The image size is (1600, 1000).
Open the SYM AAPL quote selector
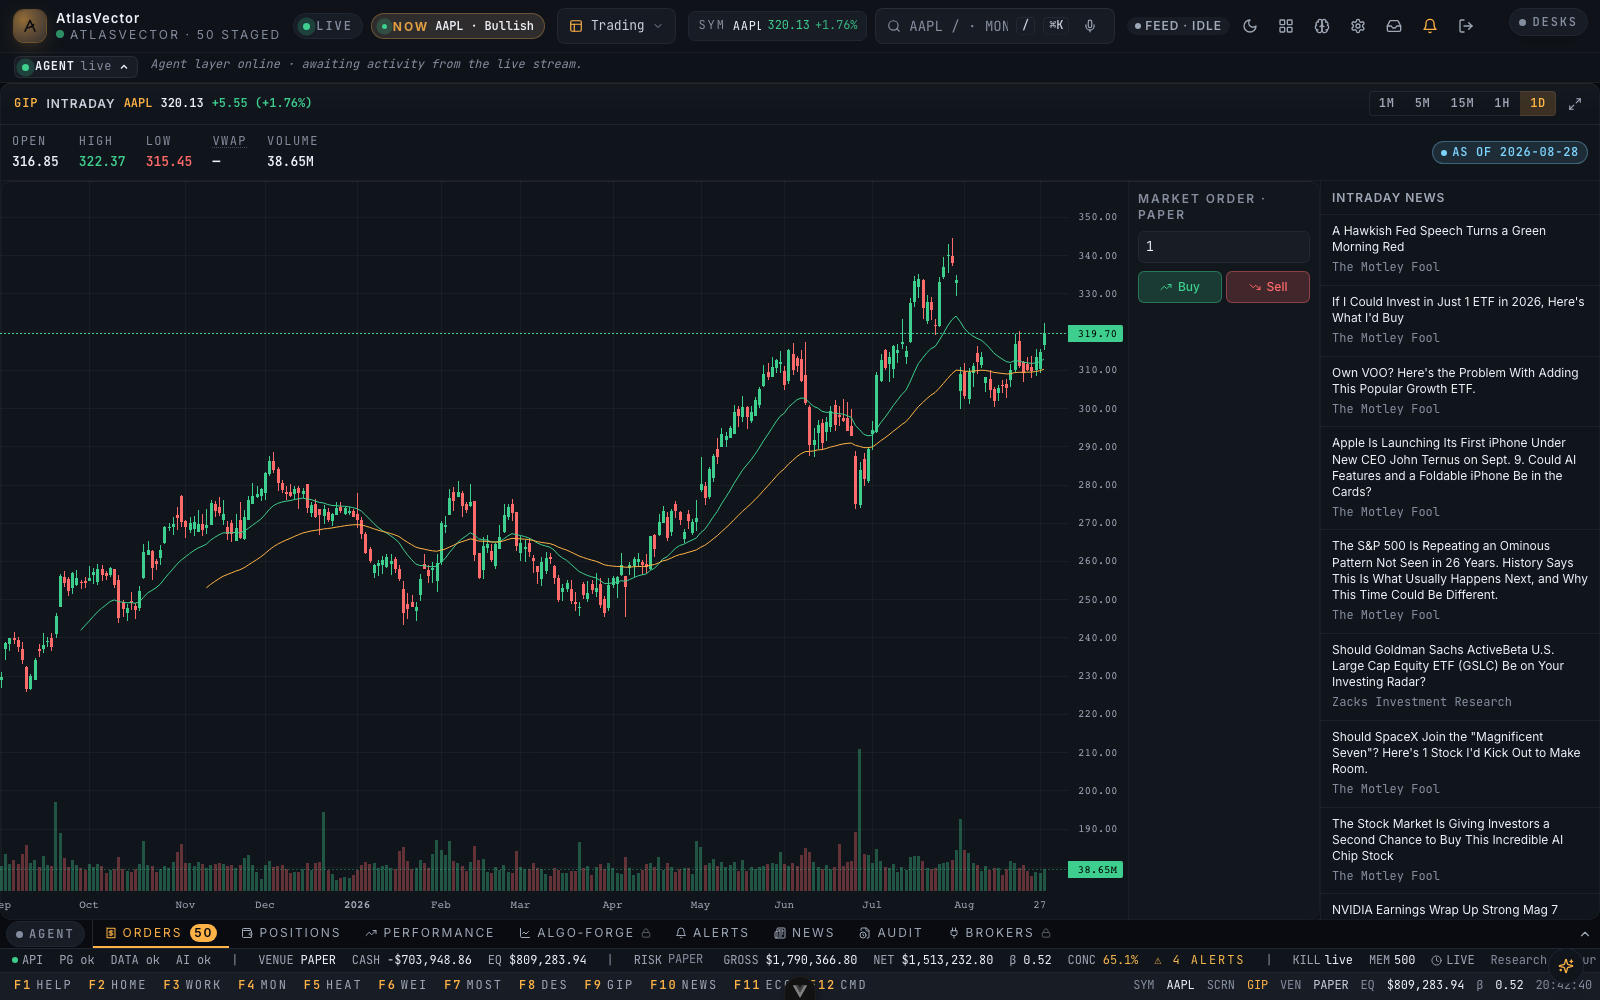point(777,26)
